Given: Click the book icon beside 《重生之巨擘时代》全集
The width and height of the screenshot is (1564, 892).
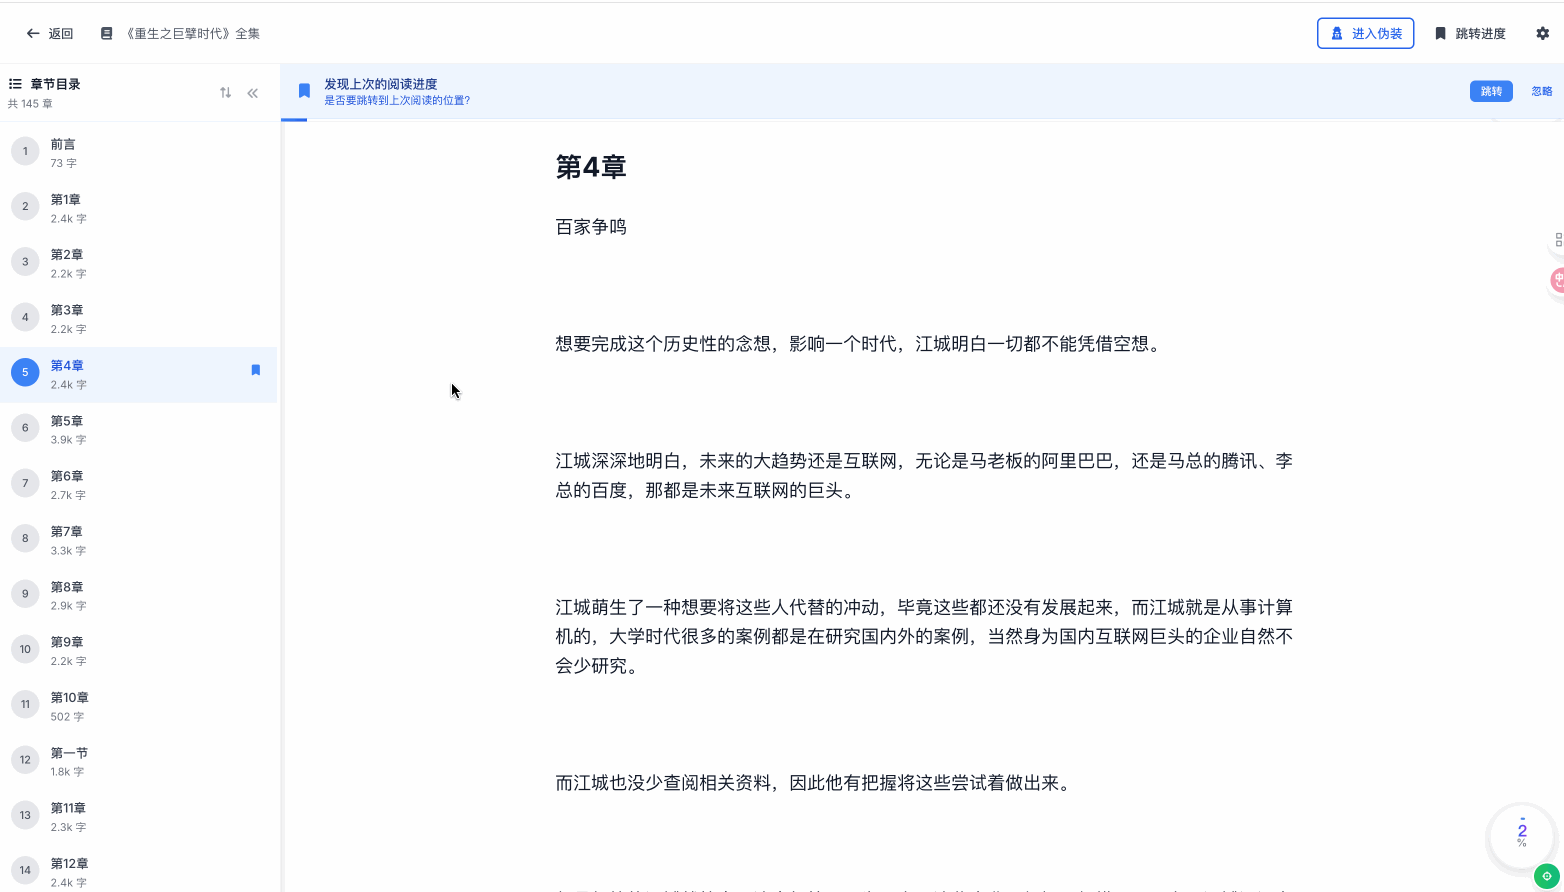Looking at the screenshot, I should pyautogui.click(x=105, y=32).
